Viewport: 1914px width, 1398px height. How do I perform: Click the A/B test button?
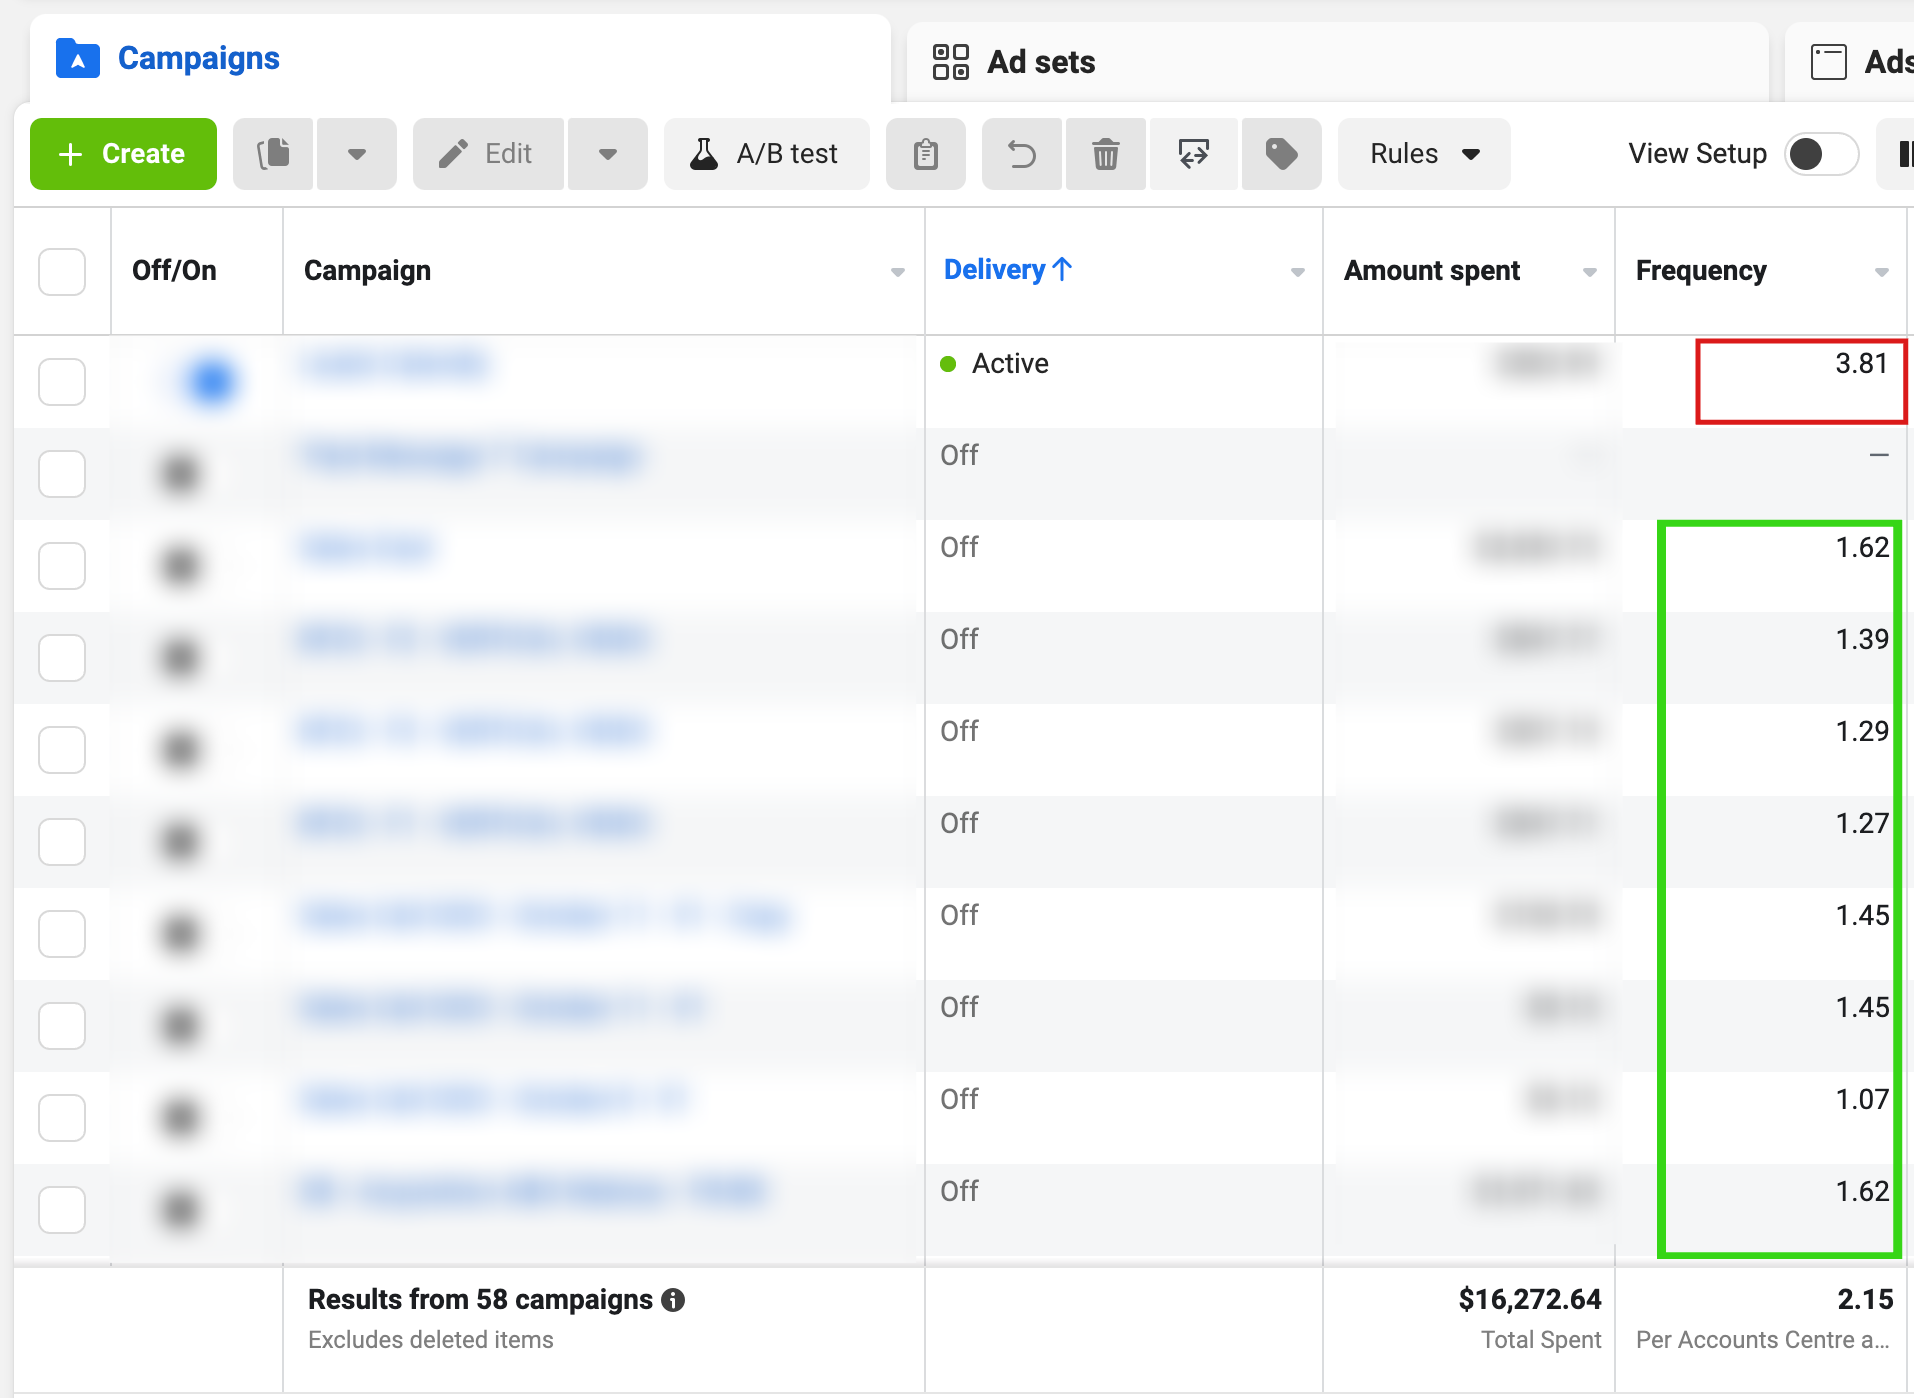point(766,154)
